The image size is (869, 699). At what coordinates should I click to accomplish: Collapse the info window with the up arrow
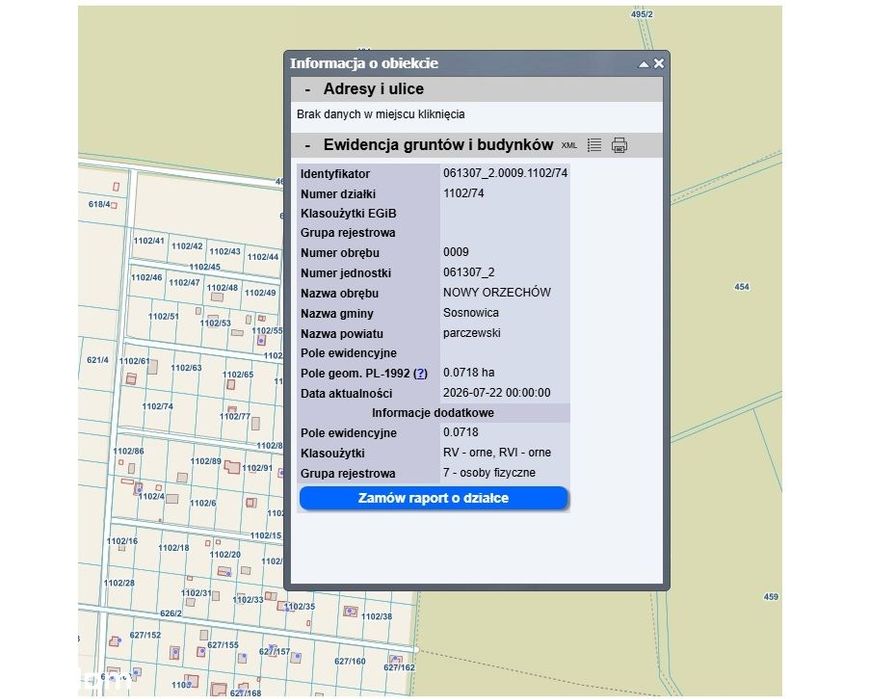[643, 64]
